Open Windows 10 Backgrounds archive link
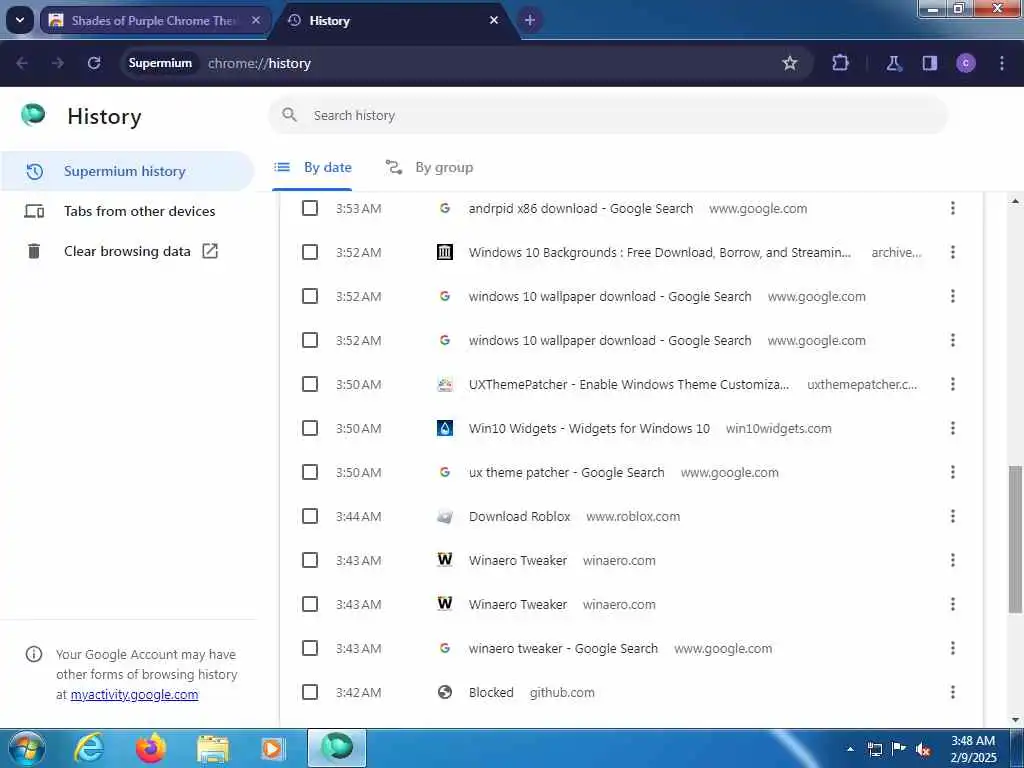This screenshot has height=768, width=1024. 660,252
